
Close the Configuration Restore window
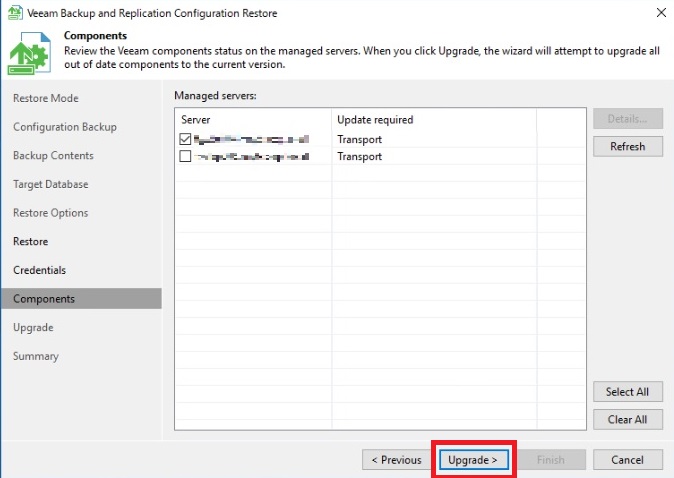click(661, 12)
